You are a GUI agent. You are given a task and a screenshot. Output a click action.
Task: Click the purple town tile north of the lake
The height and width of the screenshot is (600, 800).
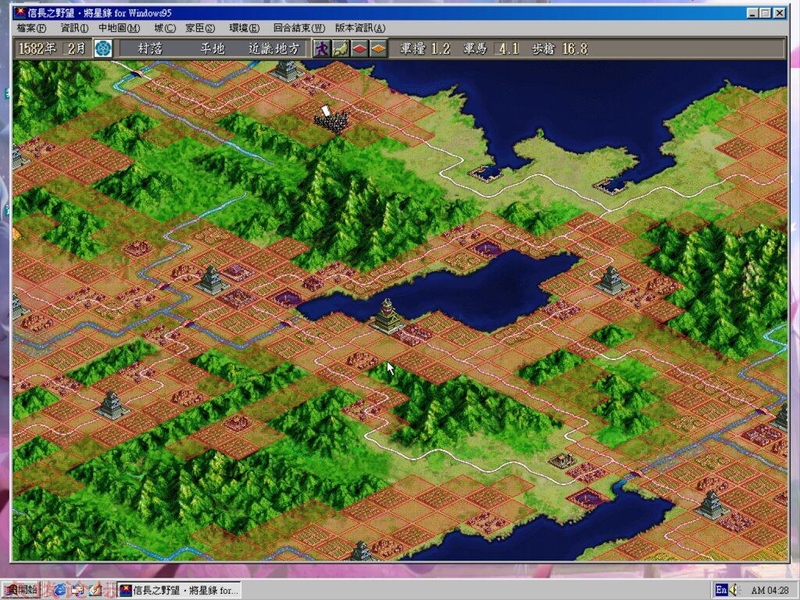(489, 248)
